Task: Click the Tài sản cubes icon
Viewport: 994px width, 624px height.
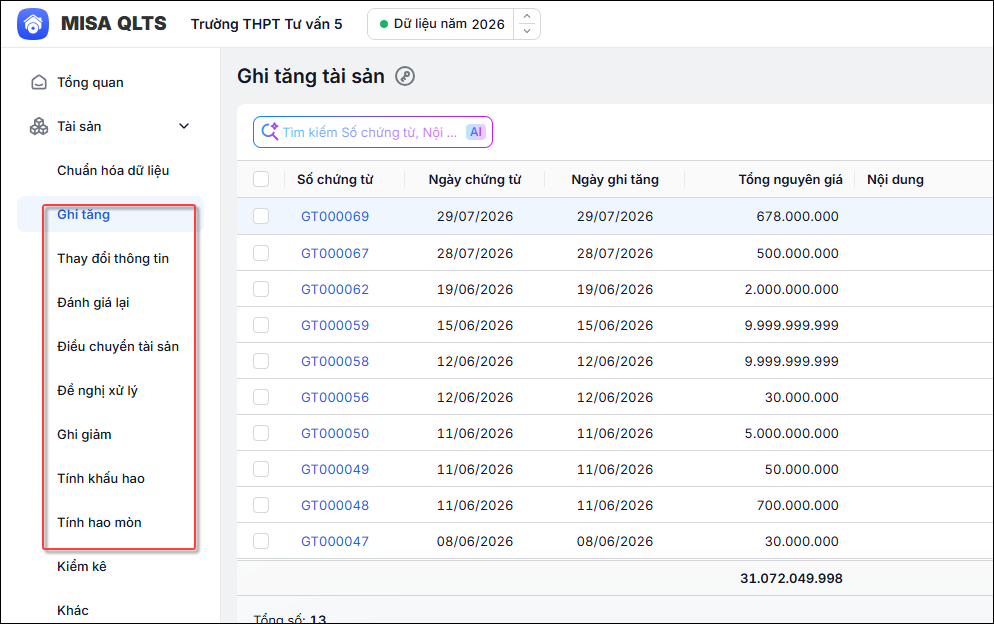Action: point(39,126)
